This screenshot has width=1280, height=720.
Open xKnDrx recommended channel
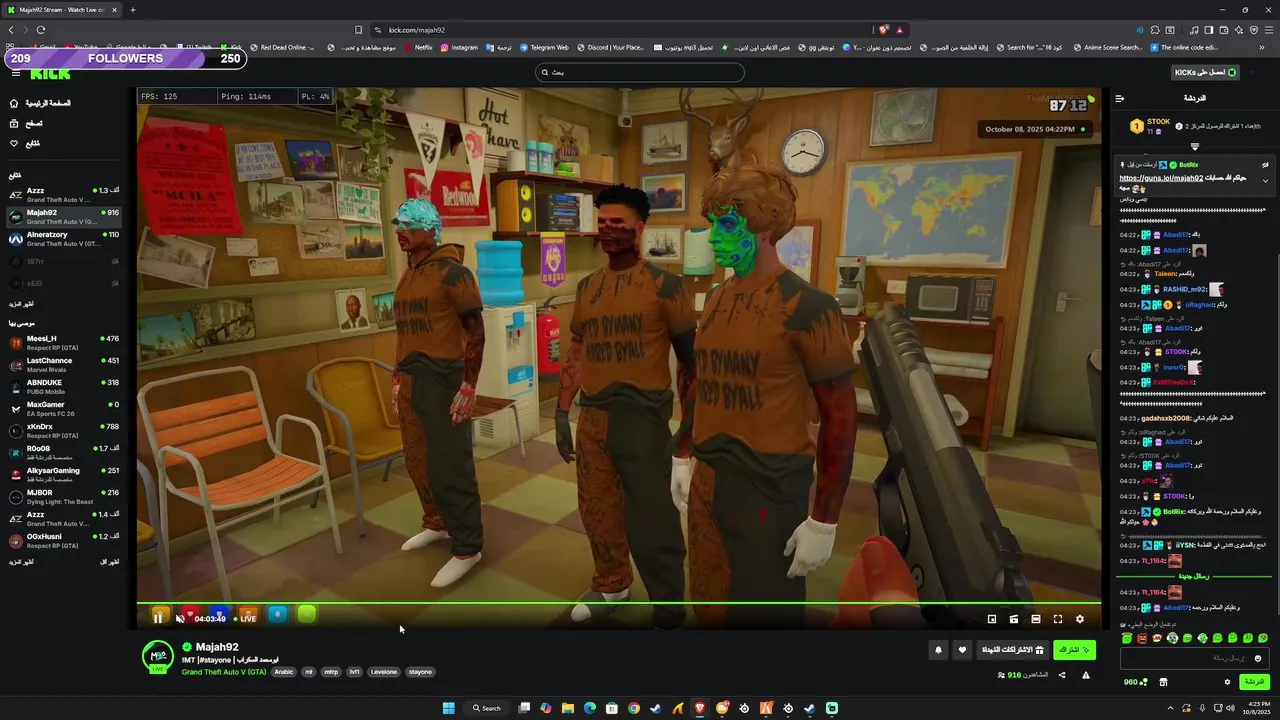click(x=64, y=431)
